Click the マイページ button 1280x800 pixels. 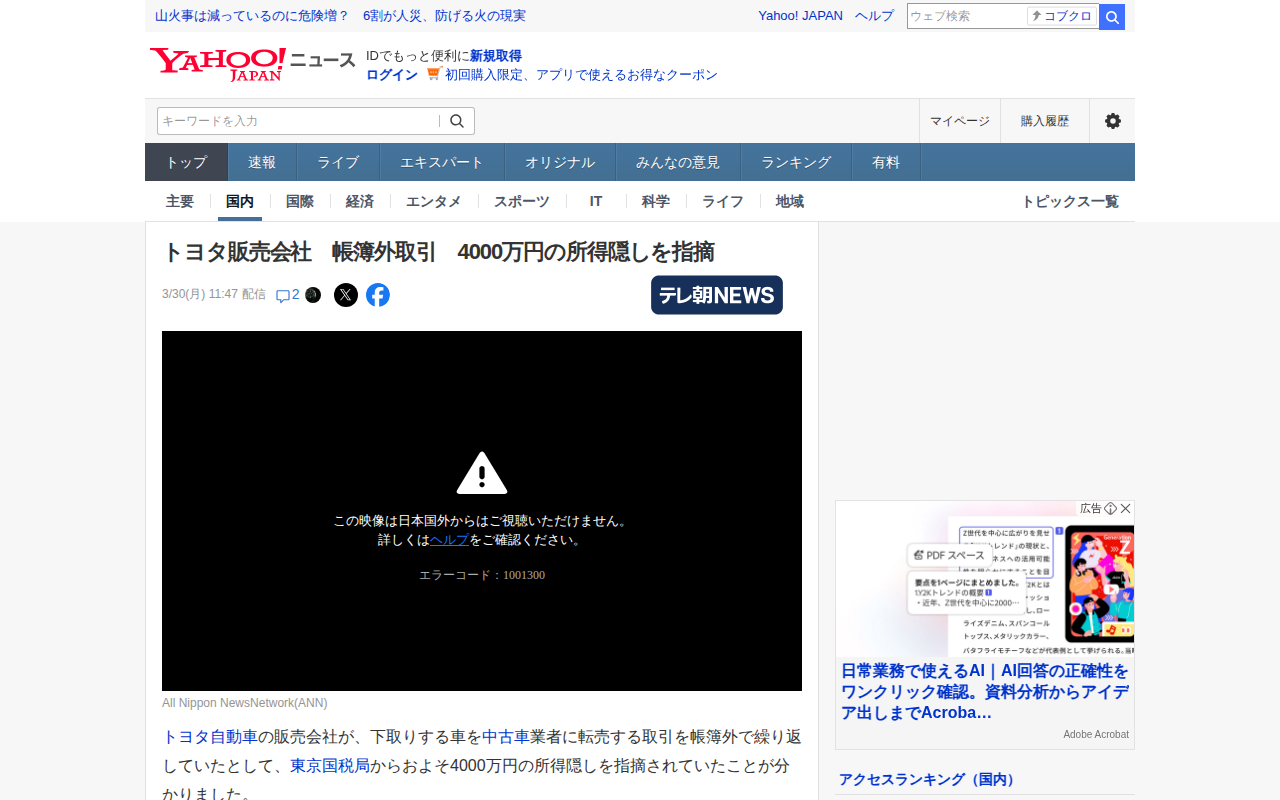pos(959,121)
